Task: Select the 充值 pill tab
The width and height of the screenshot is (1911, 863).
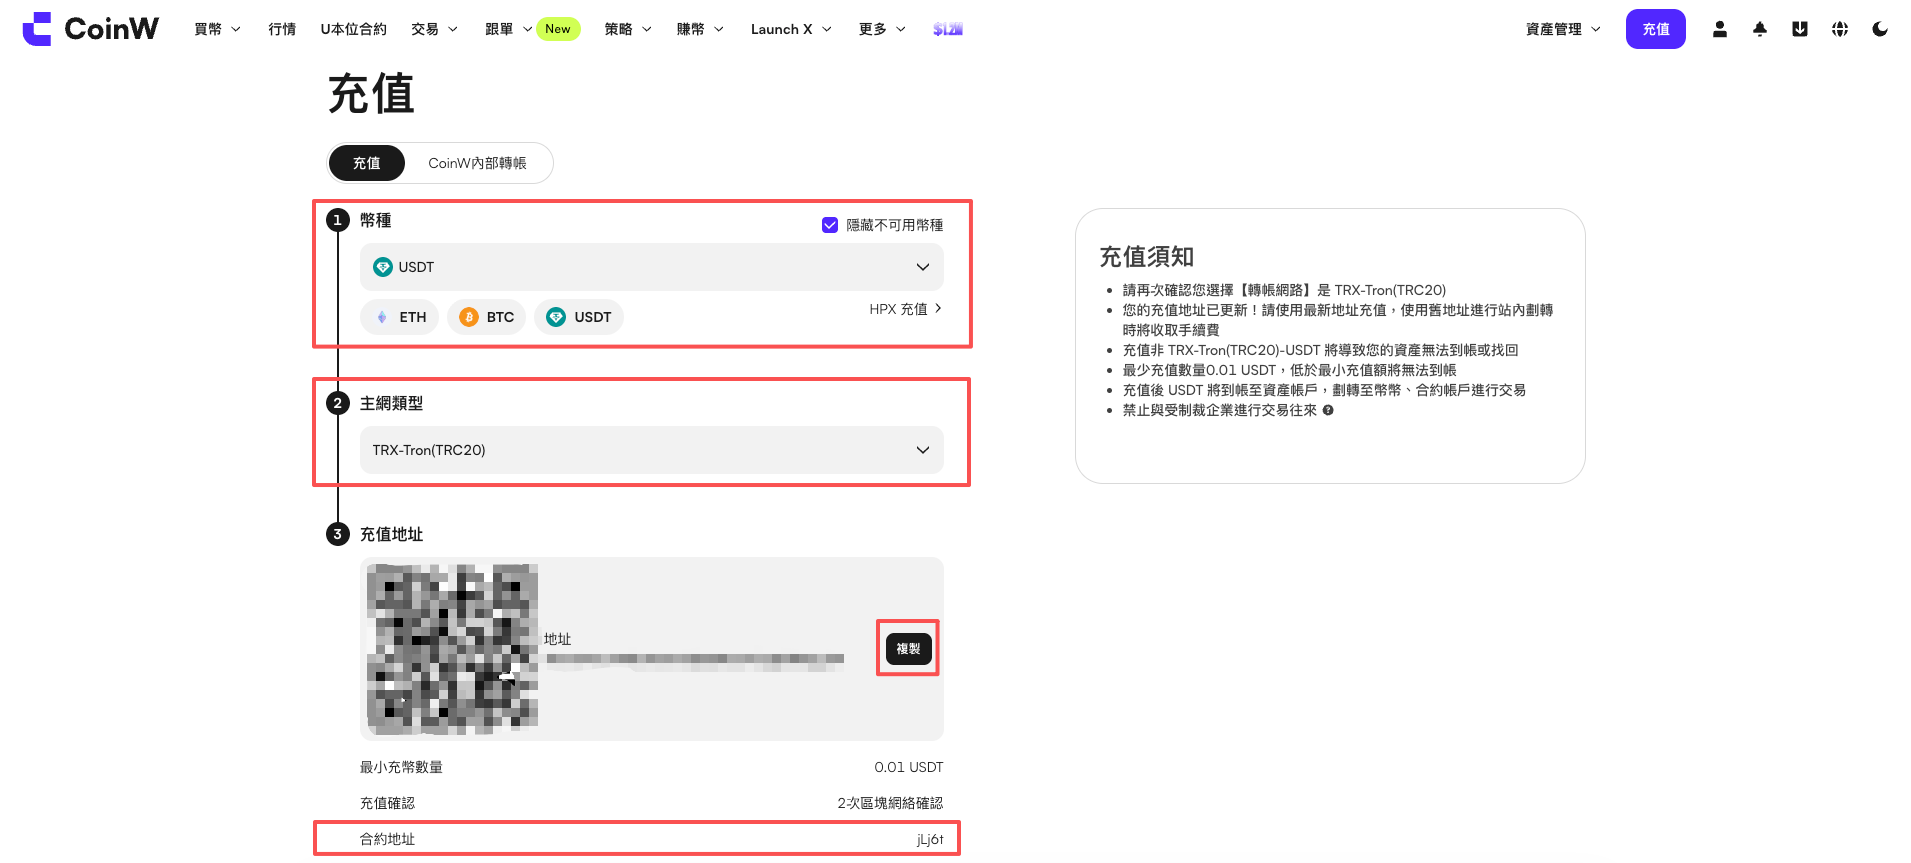Action: 367,163
